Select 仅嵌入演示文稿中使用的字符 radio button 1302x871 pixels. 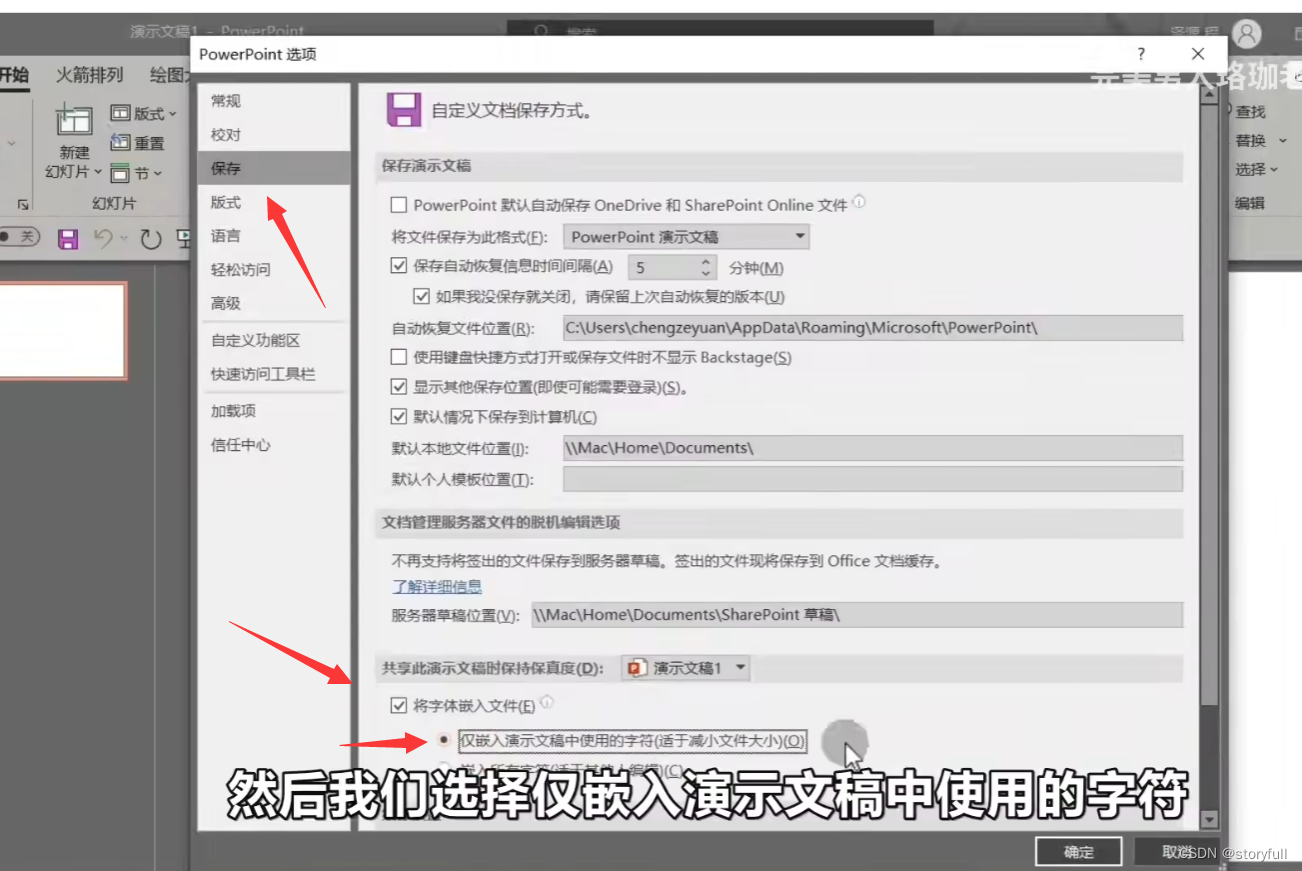(444, 740)
